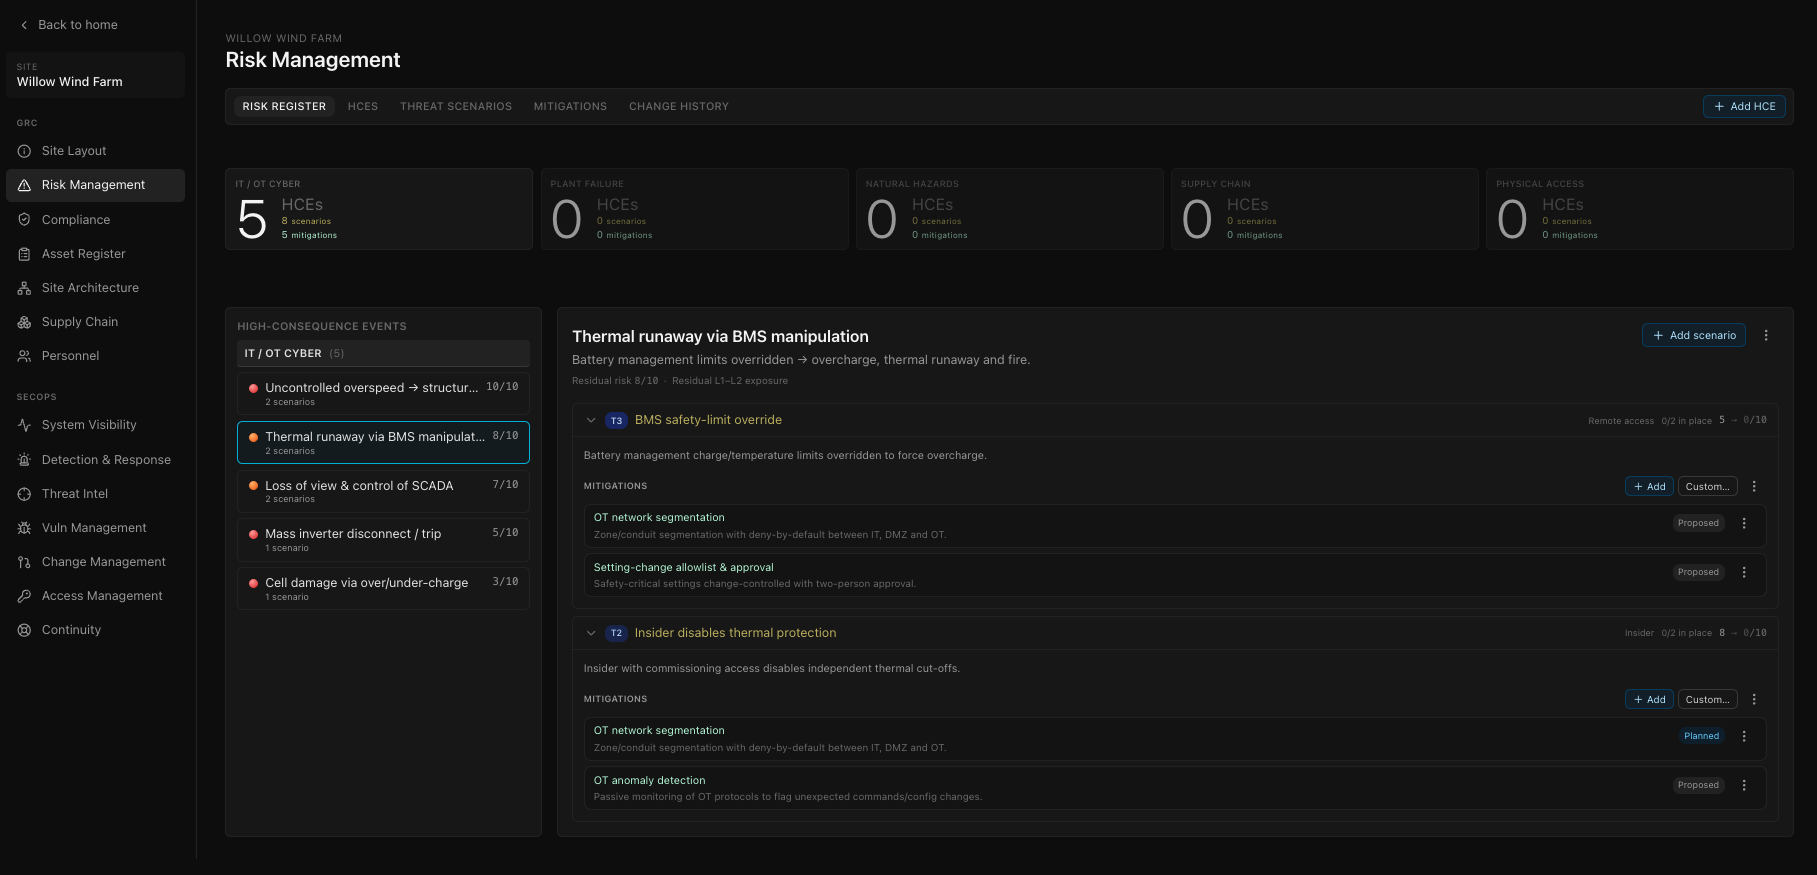Open Custom dropdown under BMS safety-limit override
Viewport: 1817px width, 875px height.
[x=1707, y=487]
